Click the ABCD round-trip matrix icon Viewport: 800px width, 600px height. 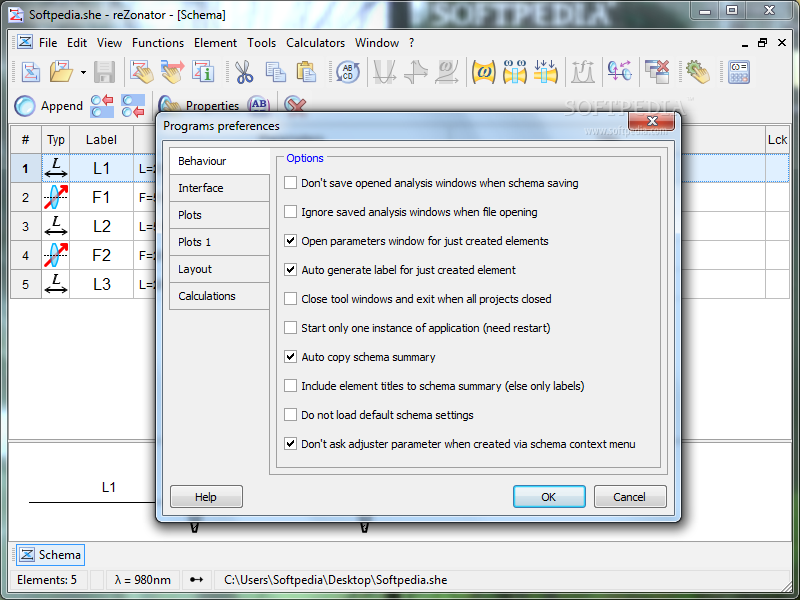pyautogui.click(x=347, y=72)
